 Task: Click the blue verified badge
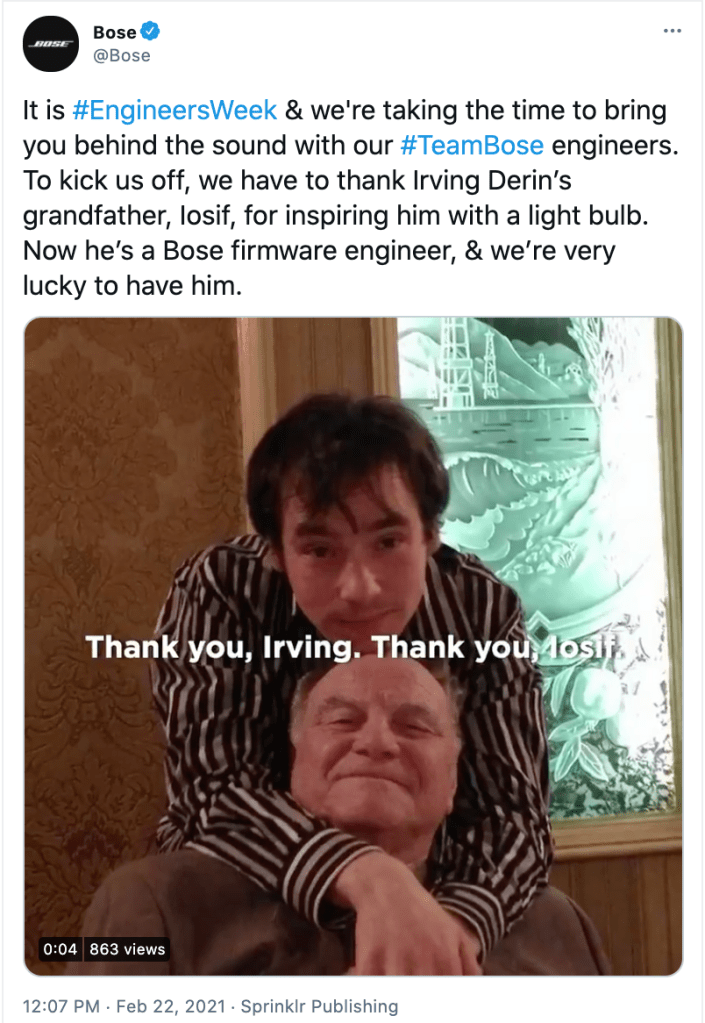[x=151, y=31]
